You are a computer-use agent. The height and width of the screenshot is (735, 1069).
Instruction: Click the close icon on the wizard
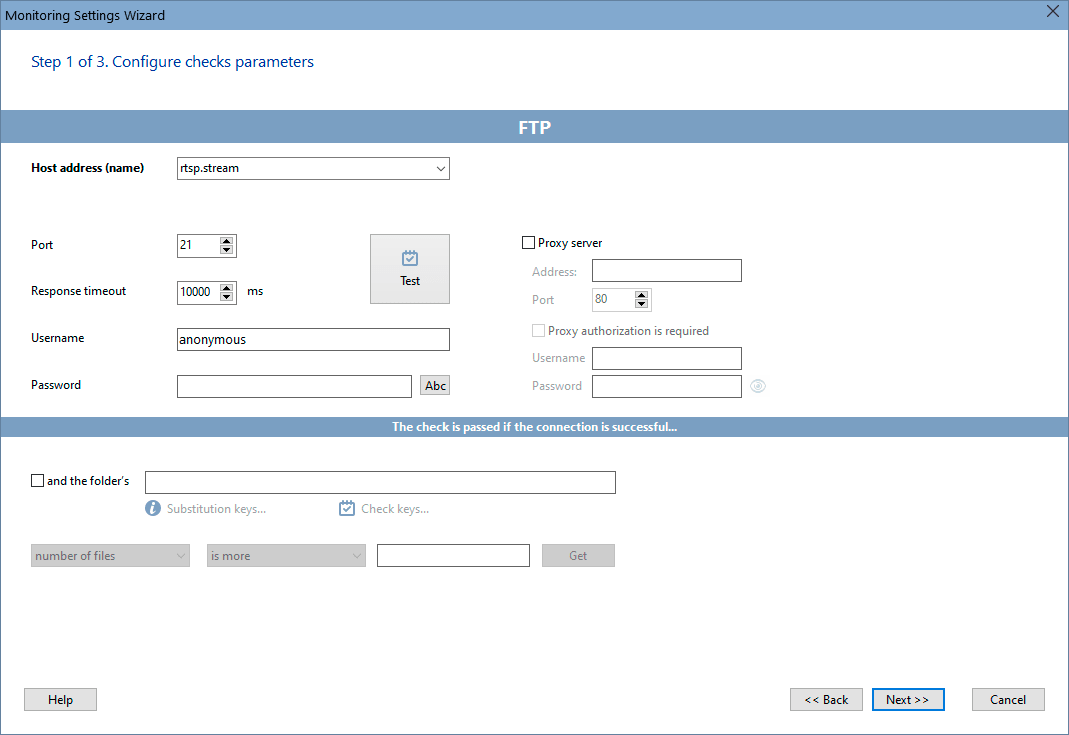click(1052, 12)
